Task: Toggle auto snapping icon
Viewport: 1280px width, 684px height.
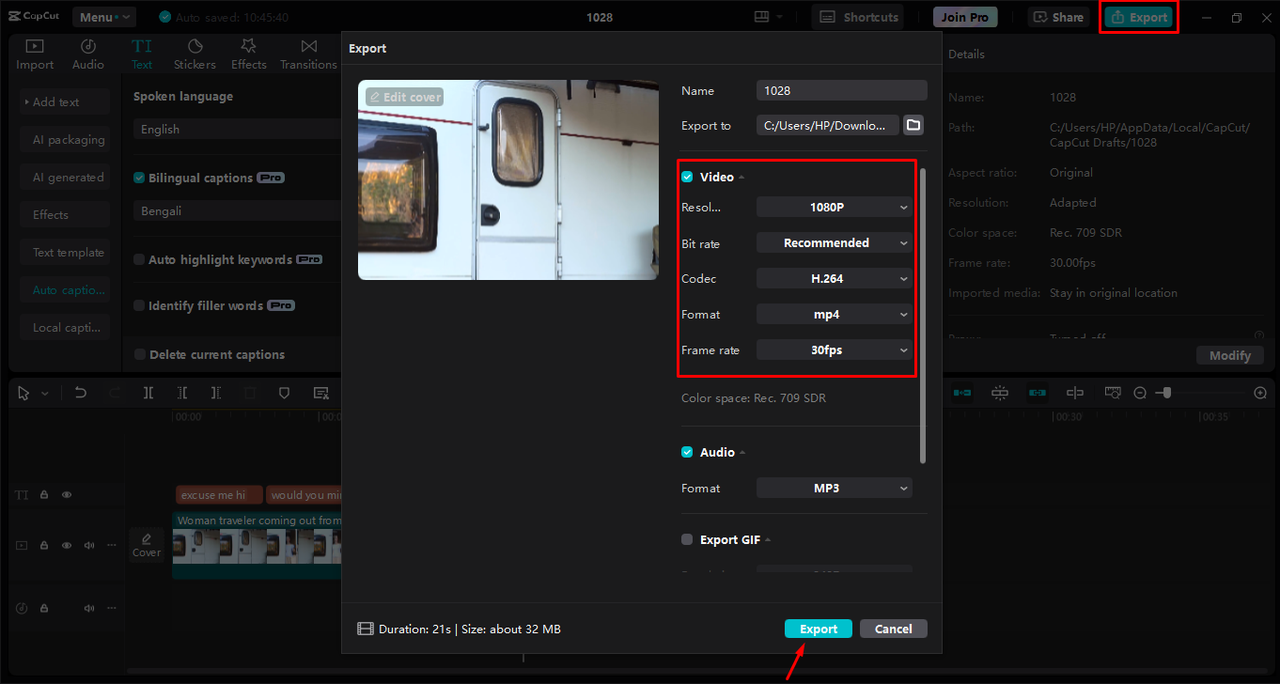Action: (x=999, y=393)
